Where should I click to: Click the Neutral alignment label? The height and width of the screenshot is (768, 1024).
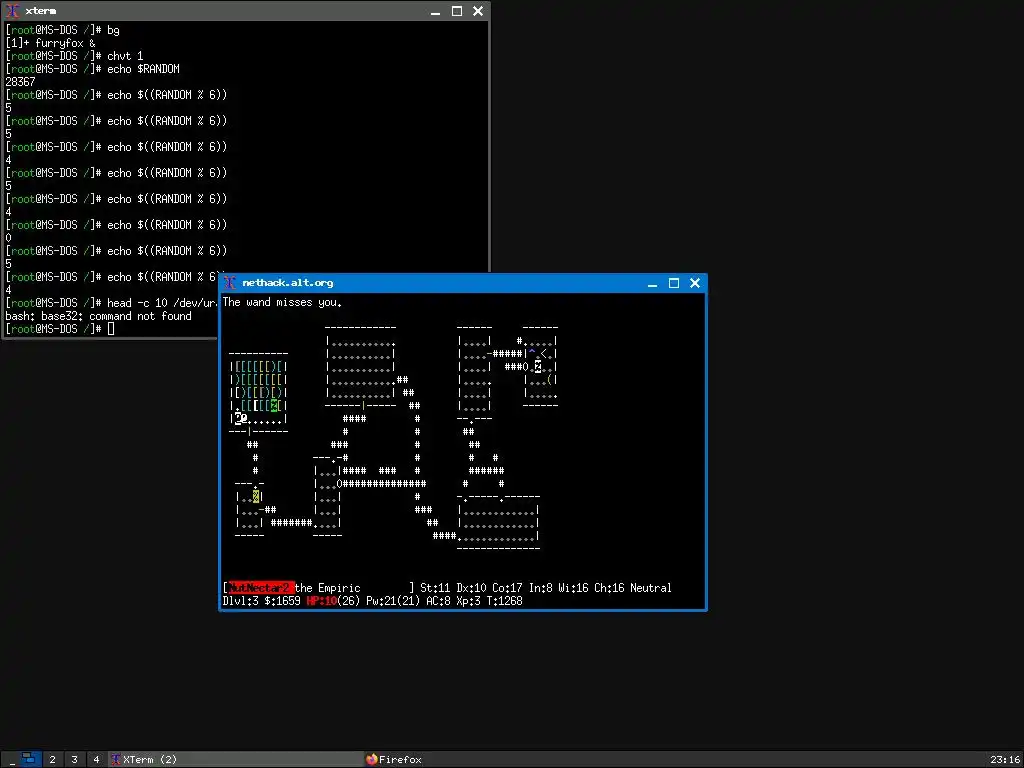point(650,588)
